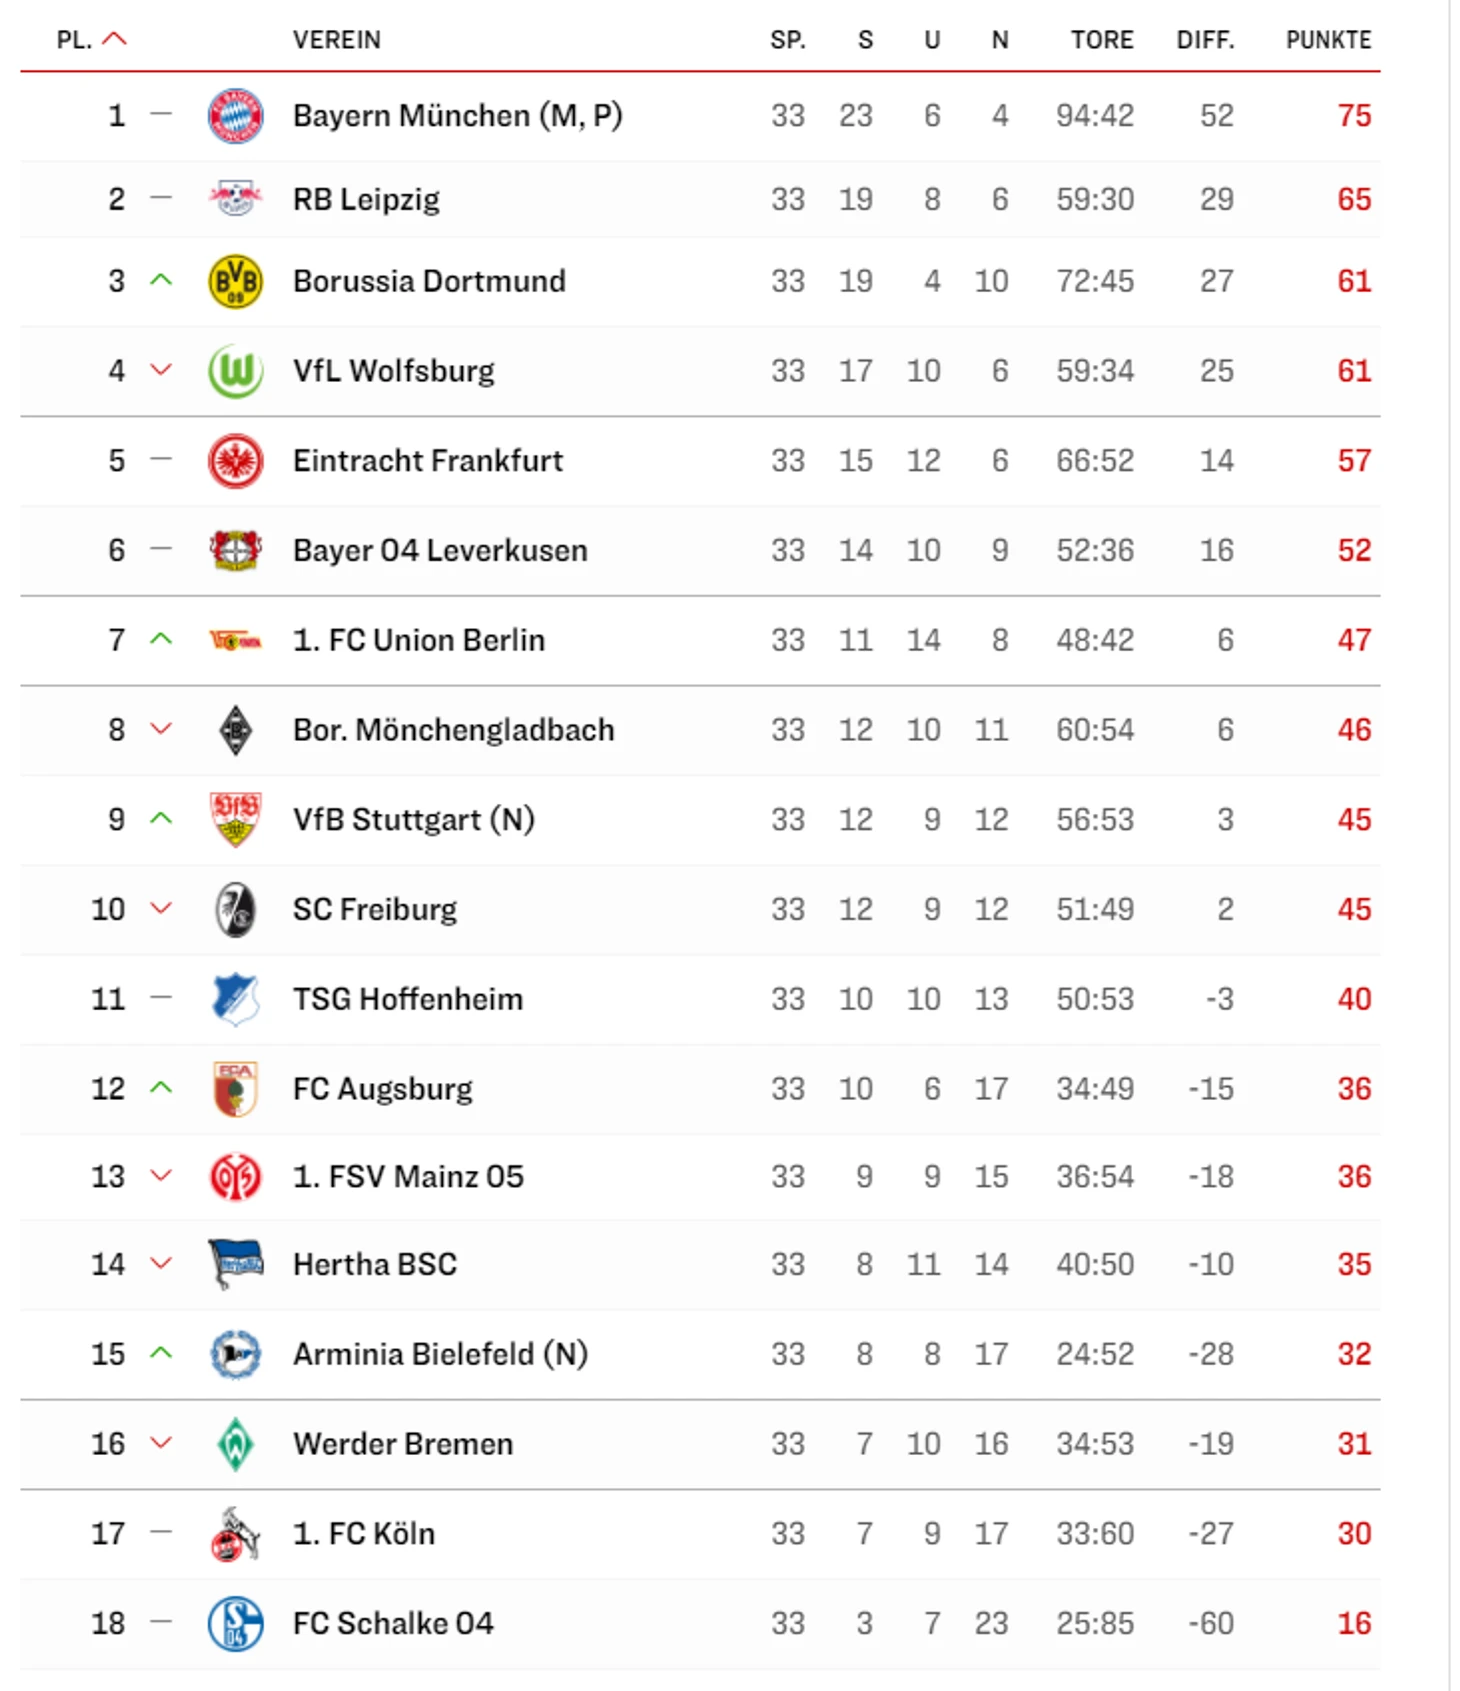1460x1691 pixels.
Task: Click the Werder Bremen diamond logo
Action: point(235,1444)
